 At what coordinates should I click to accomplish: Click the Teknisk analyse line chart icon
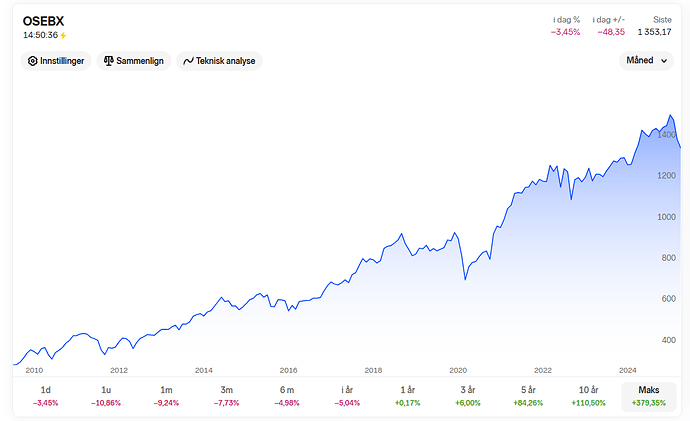tap(188, 61)
